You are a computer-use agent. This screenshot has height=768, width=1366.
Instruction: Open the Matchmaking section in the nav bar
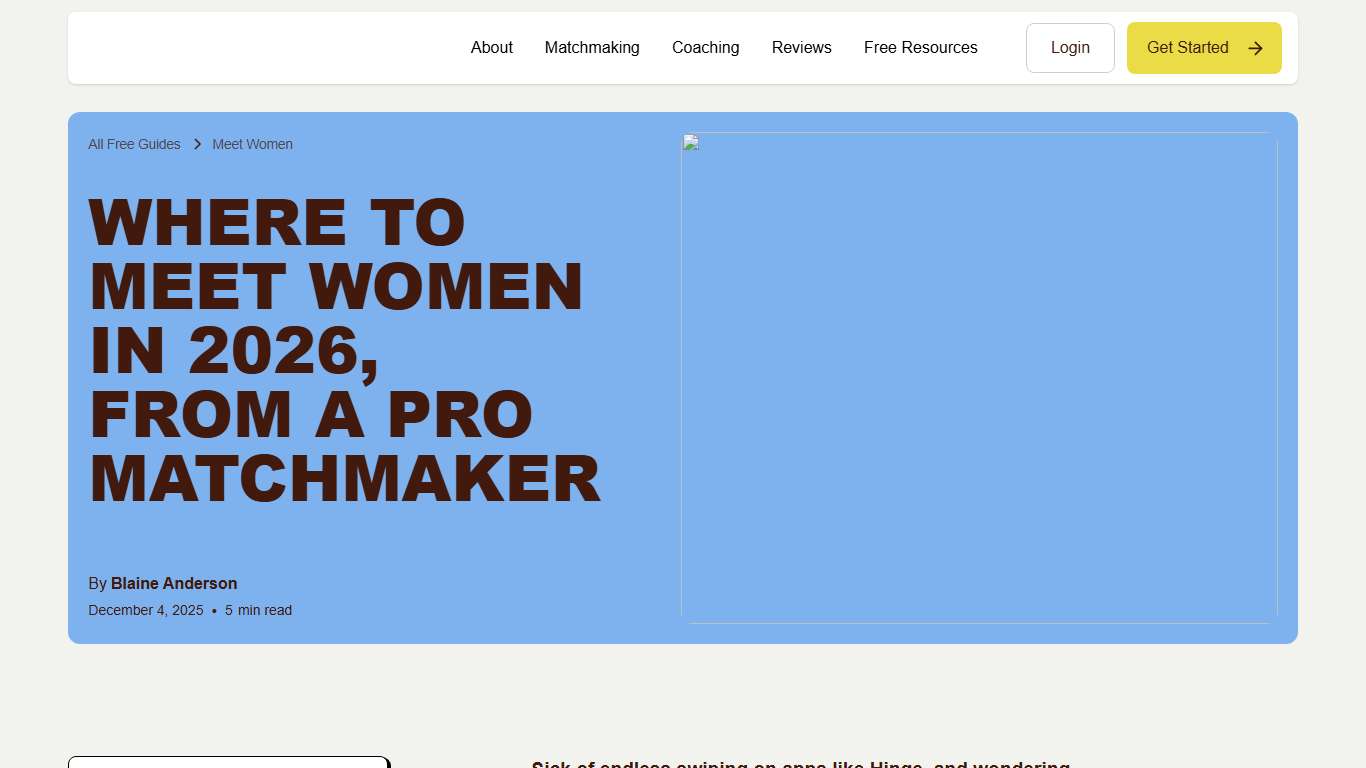pyautogui.click(x=592, y=47)
